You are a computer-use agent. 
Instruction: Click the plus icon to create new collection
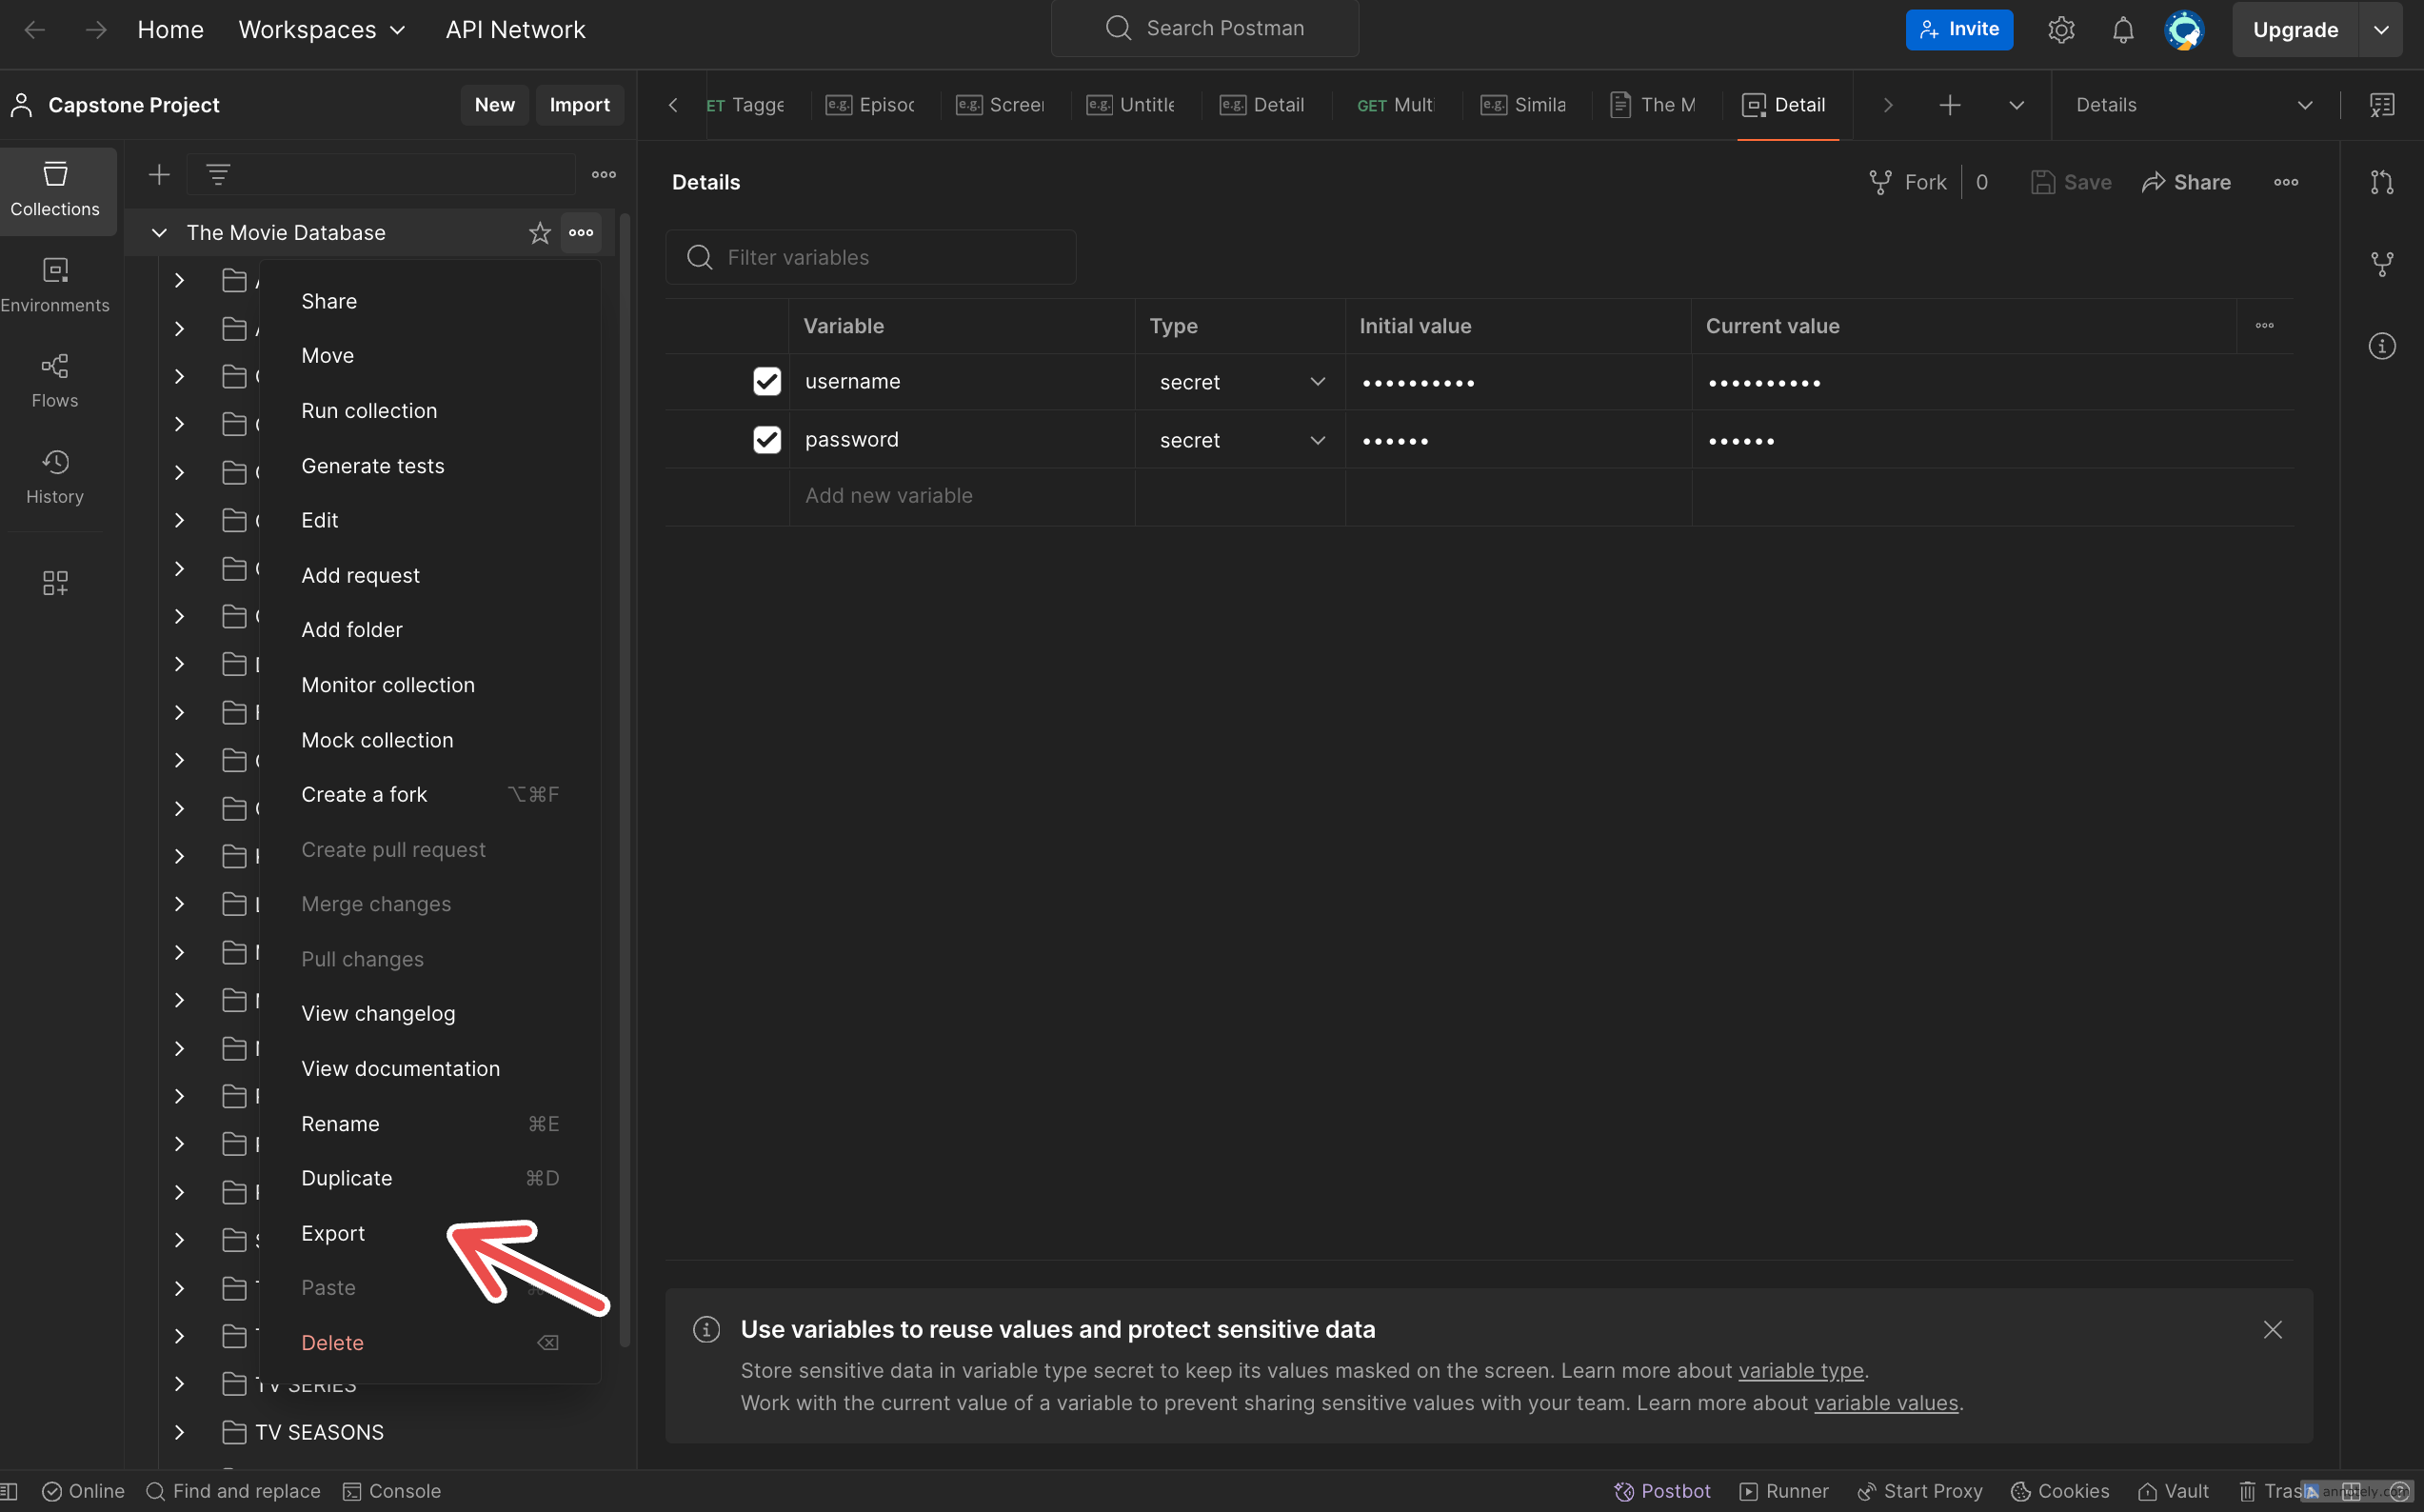(x=159, y=175)
